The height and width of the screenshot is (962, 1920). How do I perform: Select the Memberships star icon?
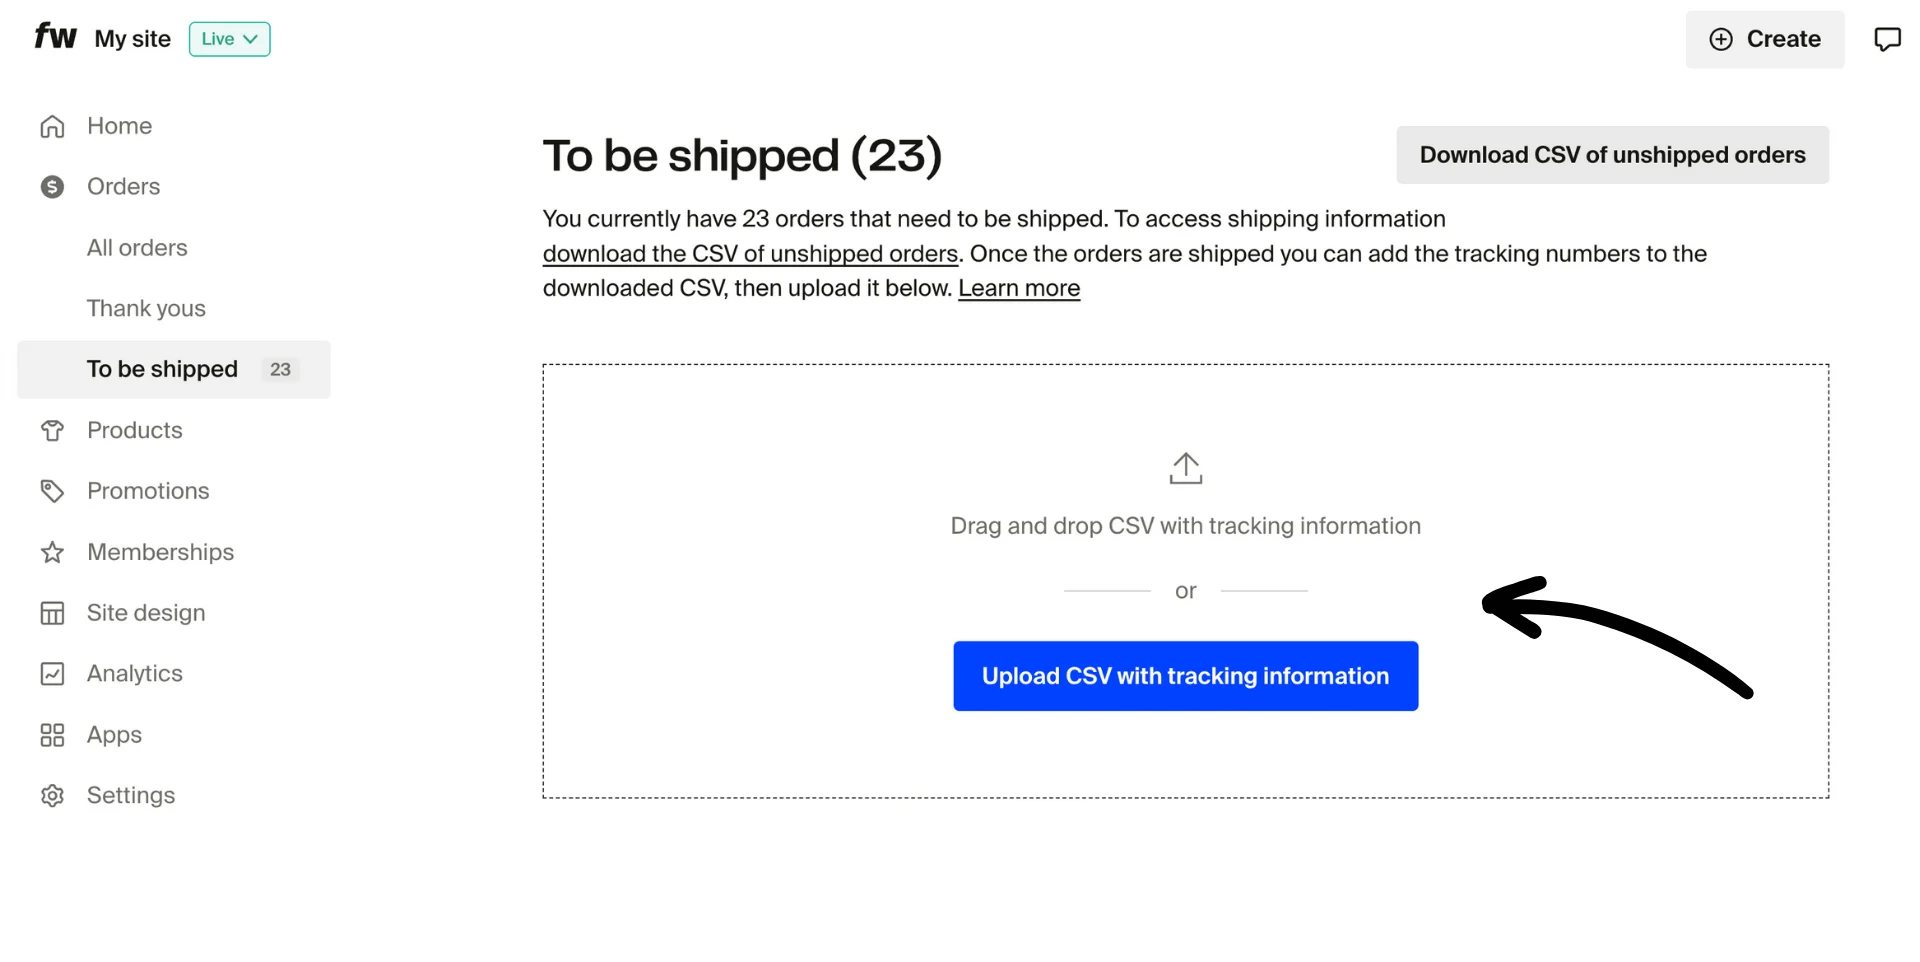pos(51,551)
